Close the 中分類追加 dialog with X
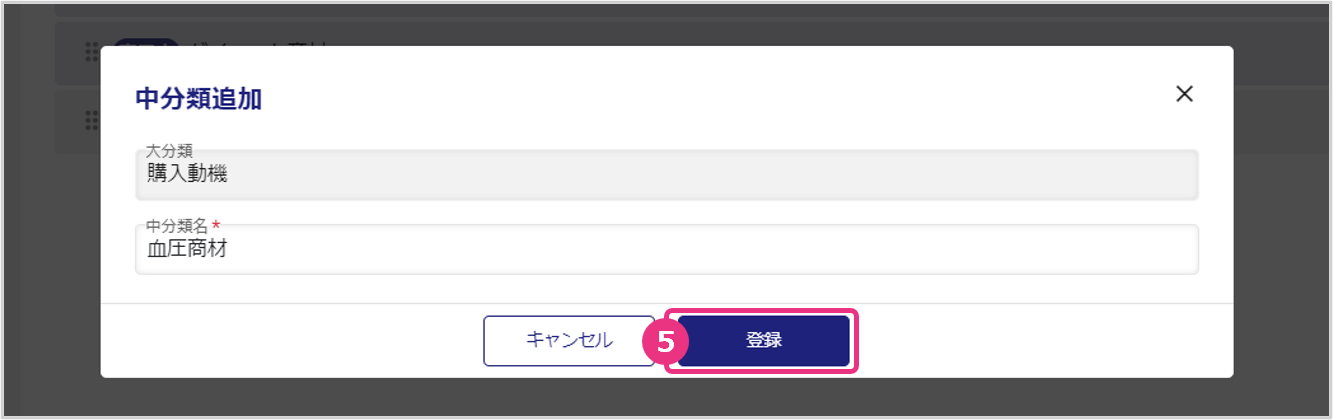 pyautogui.click(x=1184, y=94)
